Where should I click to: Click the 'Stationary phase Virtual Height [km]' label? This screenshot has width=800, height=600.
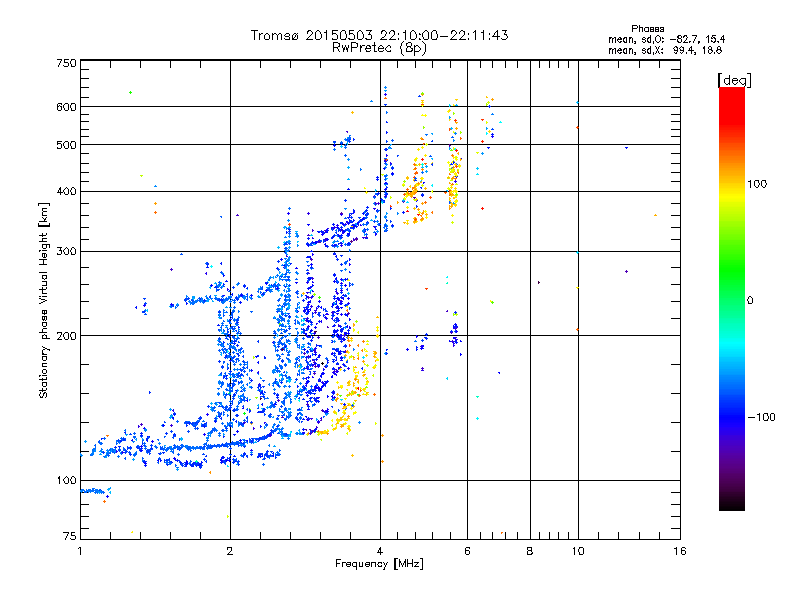pos(44,301)
